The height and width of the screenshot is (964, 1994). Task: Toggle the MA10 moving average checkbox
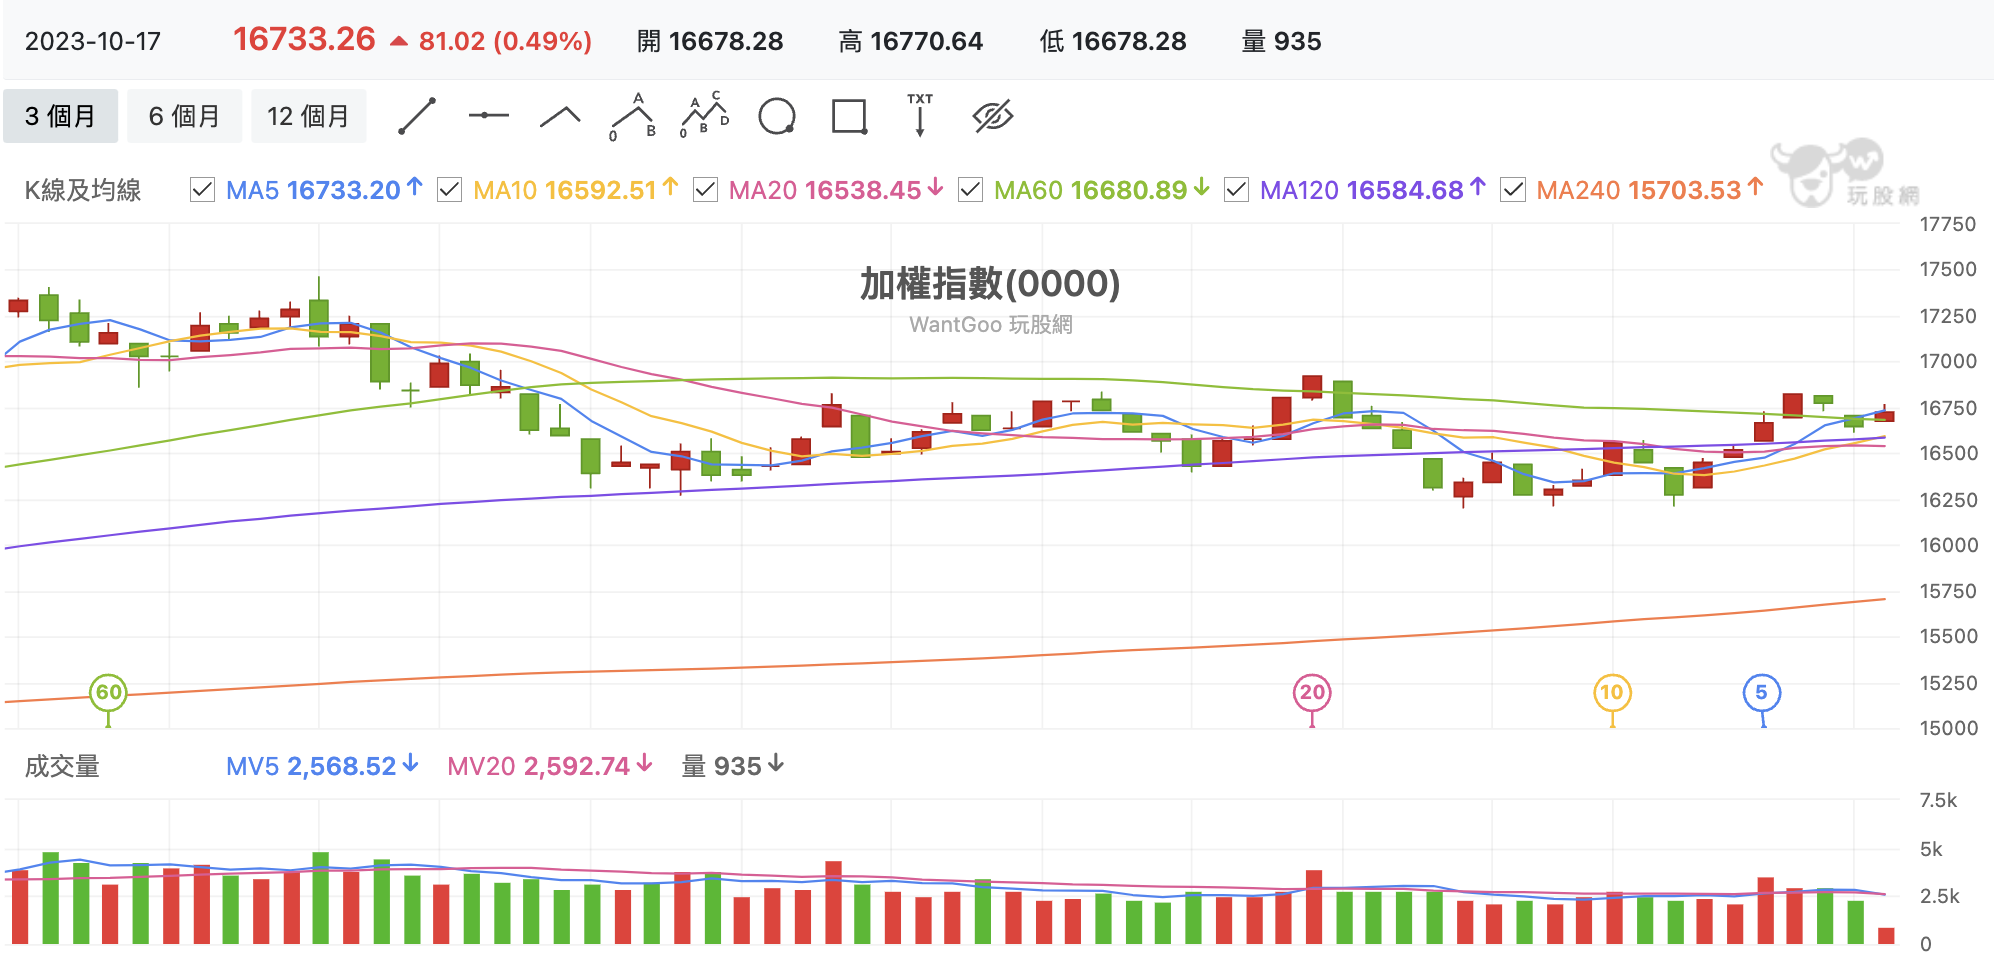(449, 190)
